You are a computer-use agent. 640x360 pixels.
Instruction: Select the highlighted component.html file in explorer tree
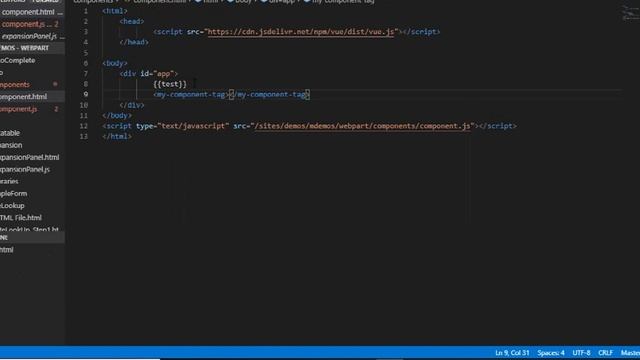tap(32, 97)
